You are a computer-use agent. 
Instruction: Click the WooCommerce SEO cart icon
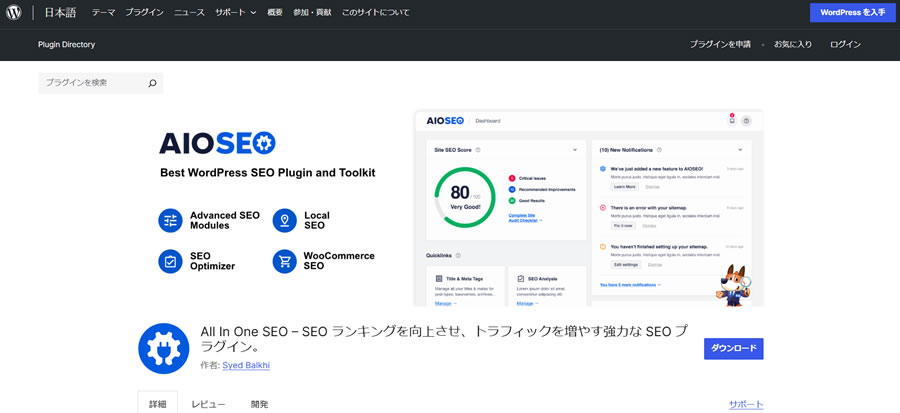point(285,261)
